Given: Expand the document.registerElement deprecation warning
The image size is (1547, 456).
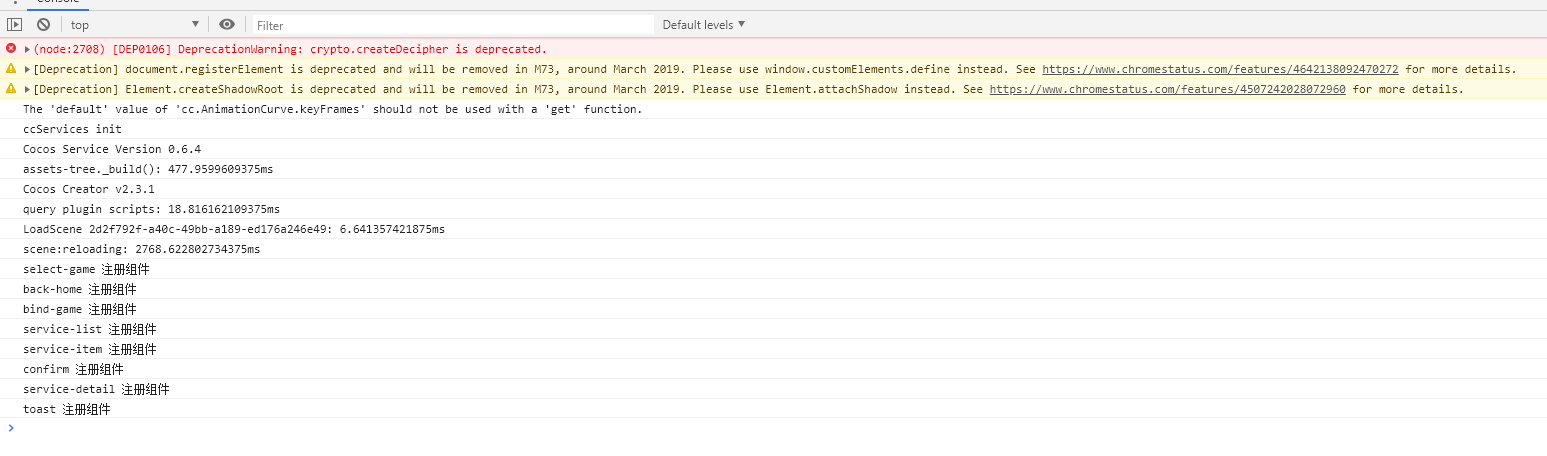Looking at the screenshot, I should [27, 69].
